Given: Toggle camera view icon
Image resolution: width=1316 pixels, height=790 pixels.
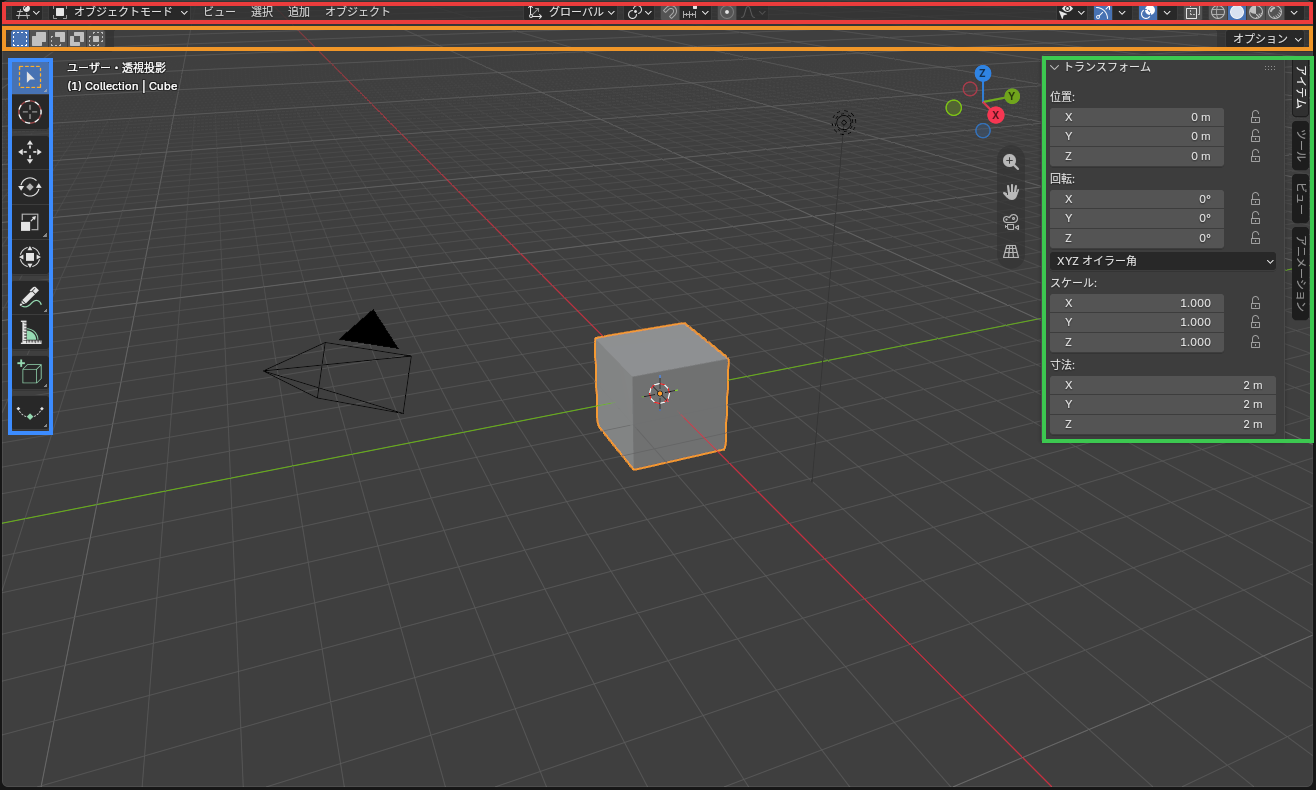Looking at the screenshot, I should point(1011,222).
